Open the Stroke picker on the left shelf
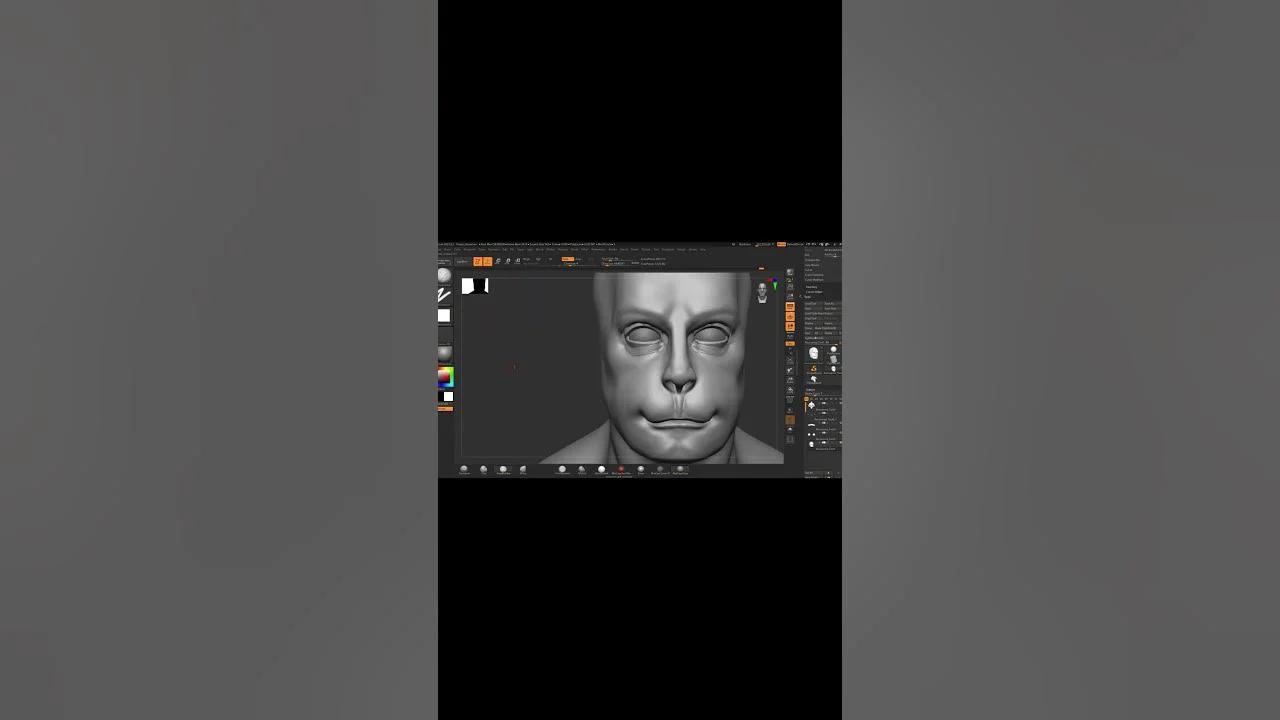This screenshot has width=1280, height=720. tap(443, 293)
